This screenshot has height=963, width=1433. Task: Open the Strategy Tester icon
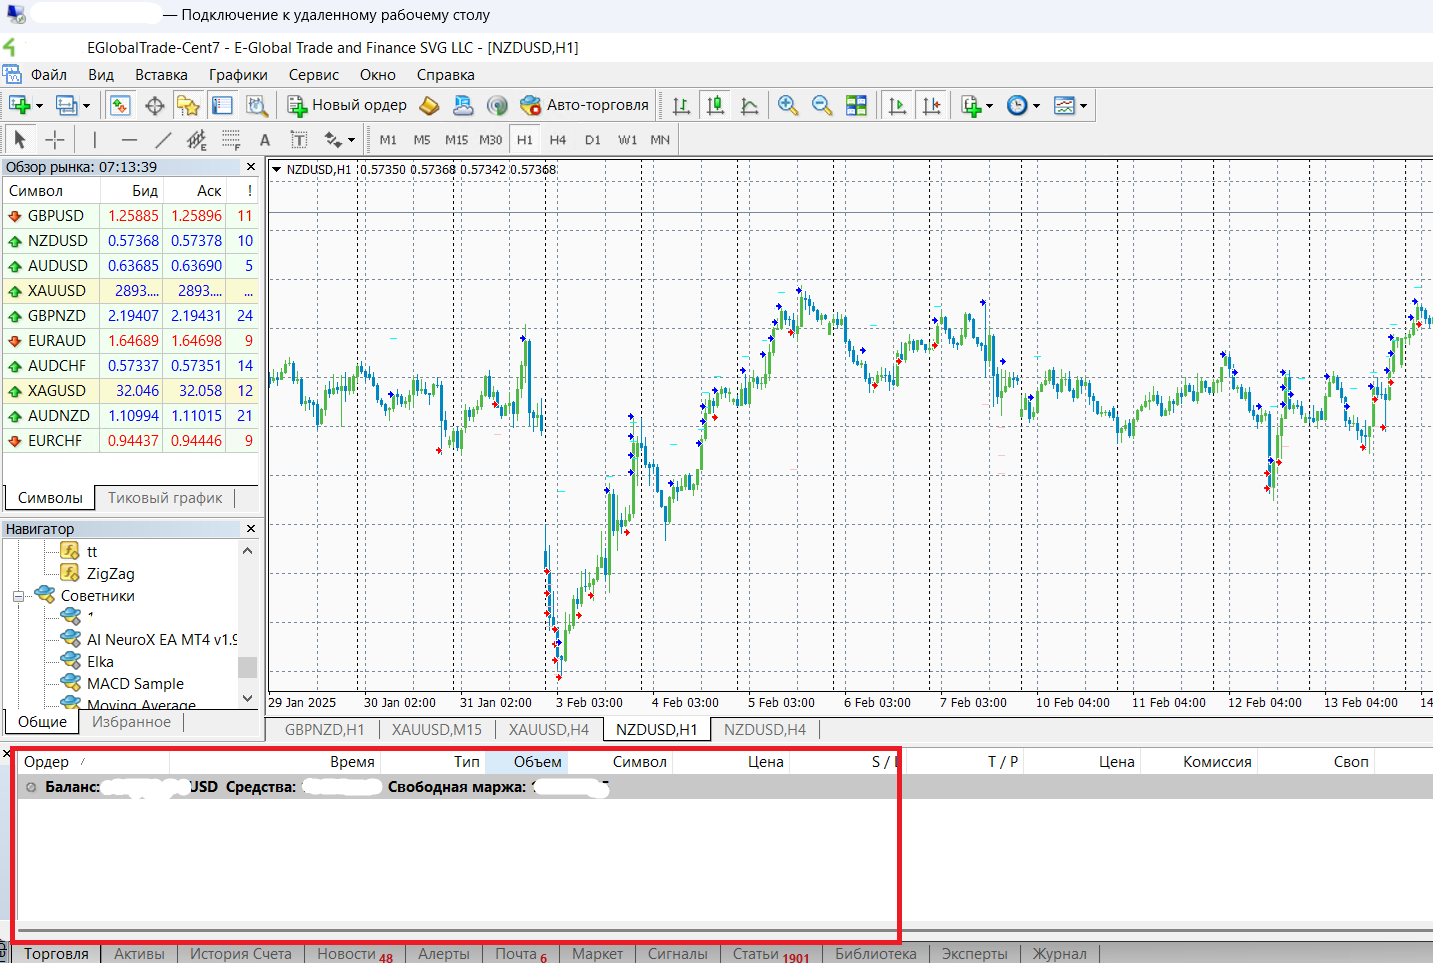pyautogui.click(x=257, y=105)
